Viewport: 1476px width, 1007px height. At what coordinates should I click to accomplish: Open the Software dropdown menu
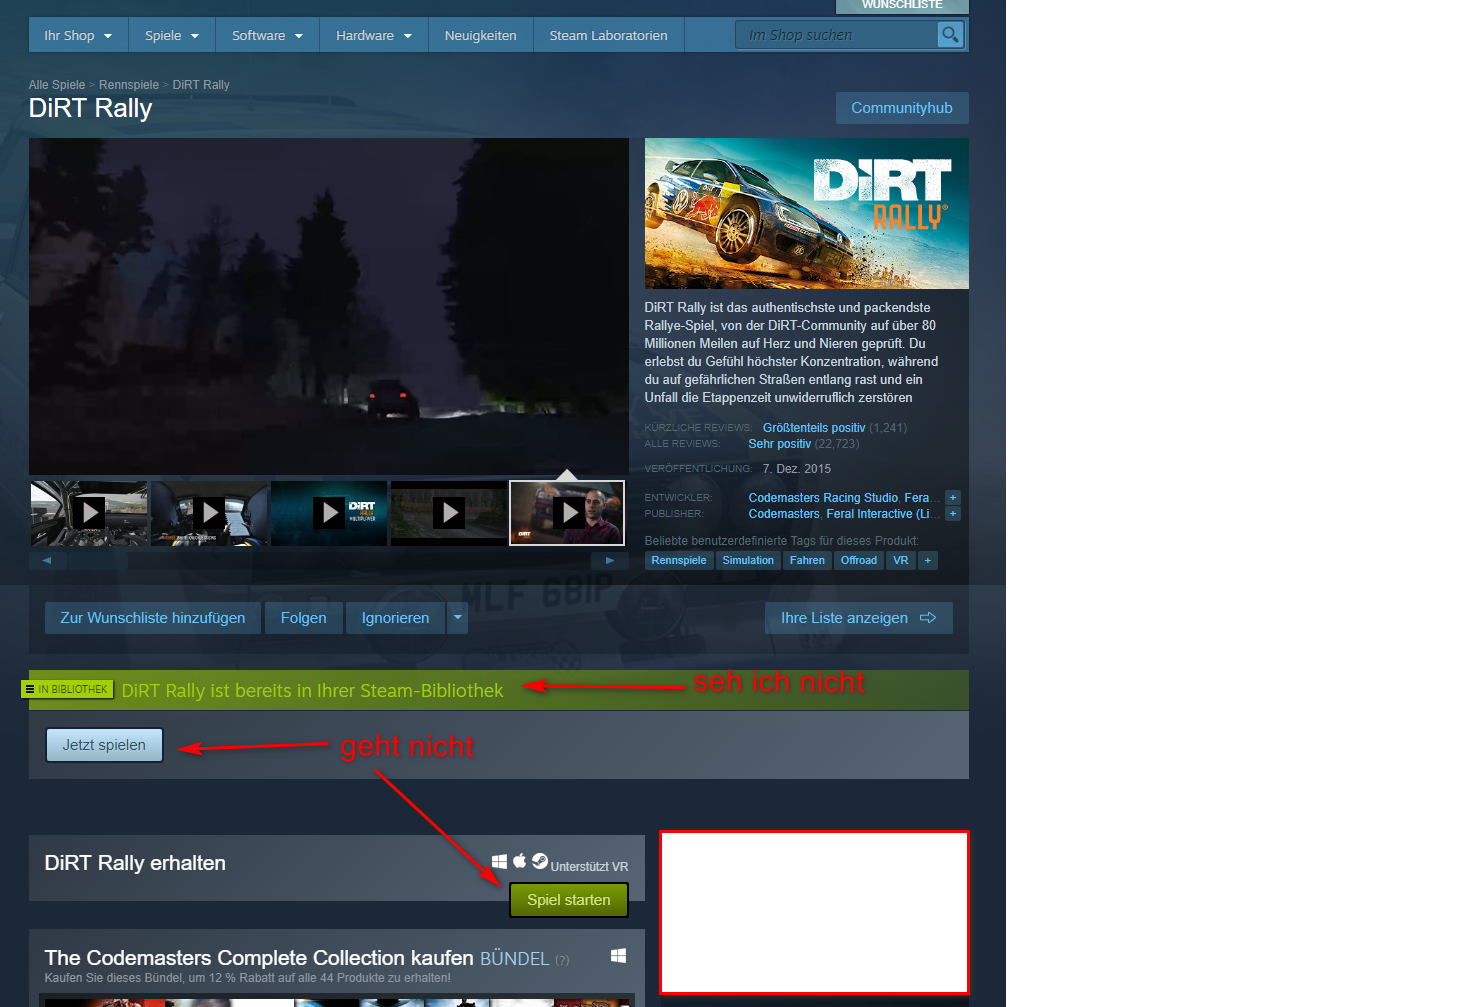coord(267,35)
